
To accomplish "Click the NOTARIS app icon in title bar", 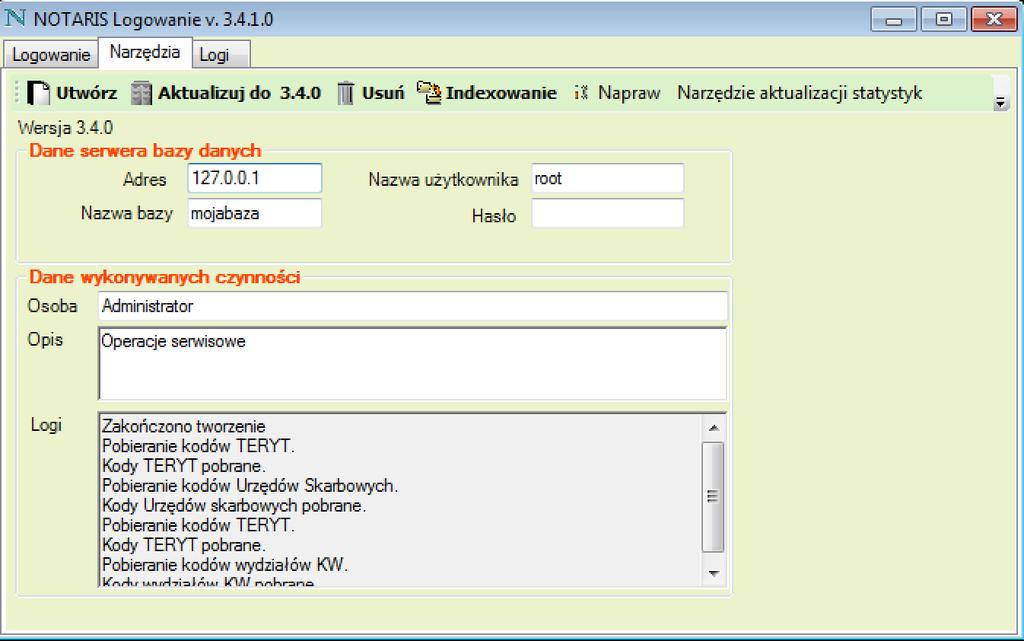I will (x=15, y=18).
